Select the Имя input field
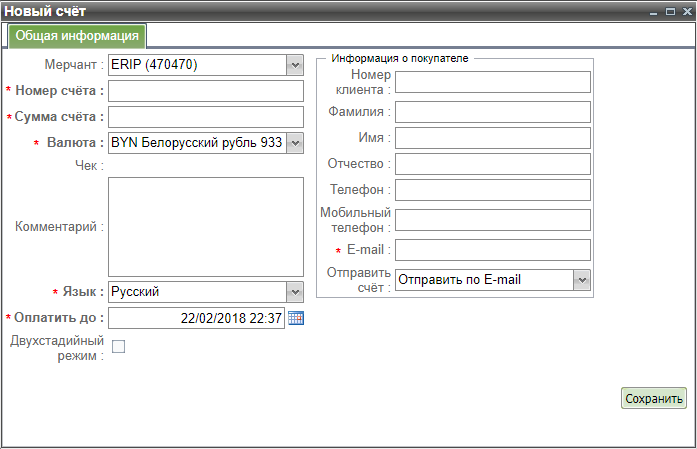Screen dimensions: 697x449 pyautogui.click(x=493, y=137)
